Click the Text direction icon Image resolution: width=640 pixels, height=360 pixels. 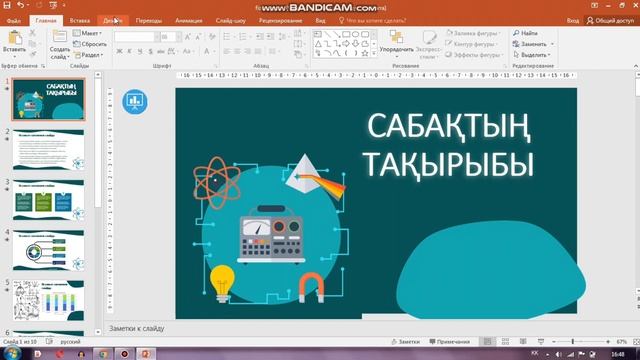pyautogui.click(x=298, y=33)
